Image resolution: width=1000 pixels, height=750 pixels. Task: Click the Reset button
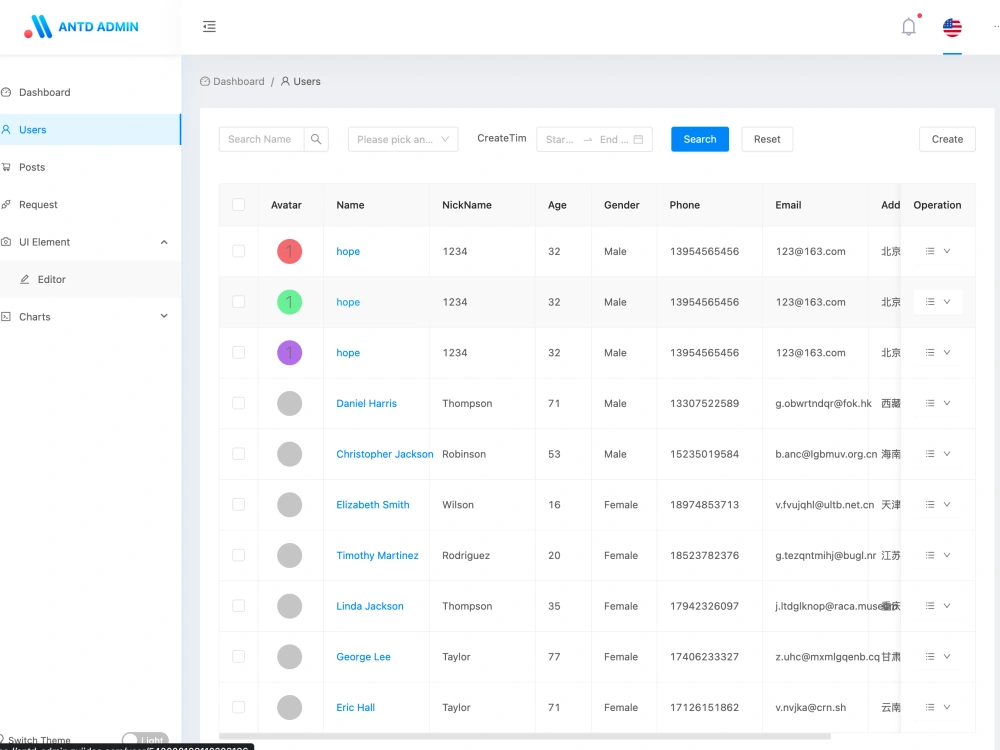tap(767, 139)
